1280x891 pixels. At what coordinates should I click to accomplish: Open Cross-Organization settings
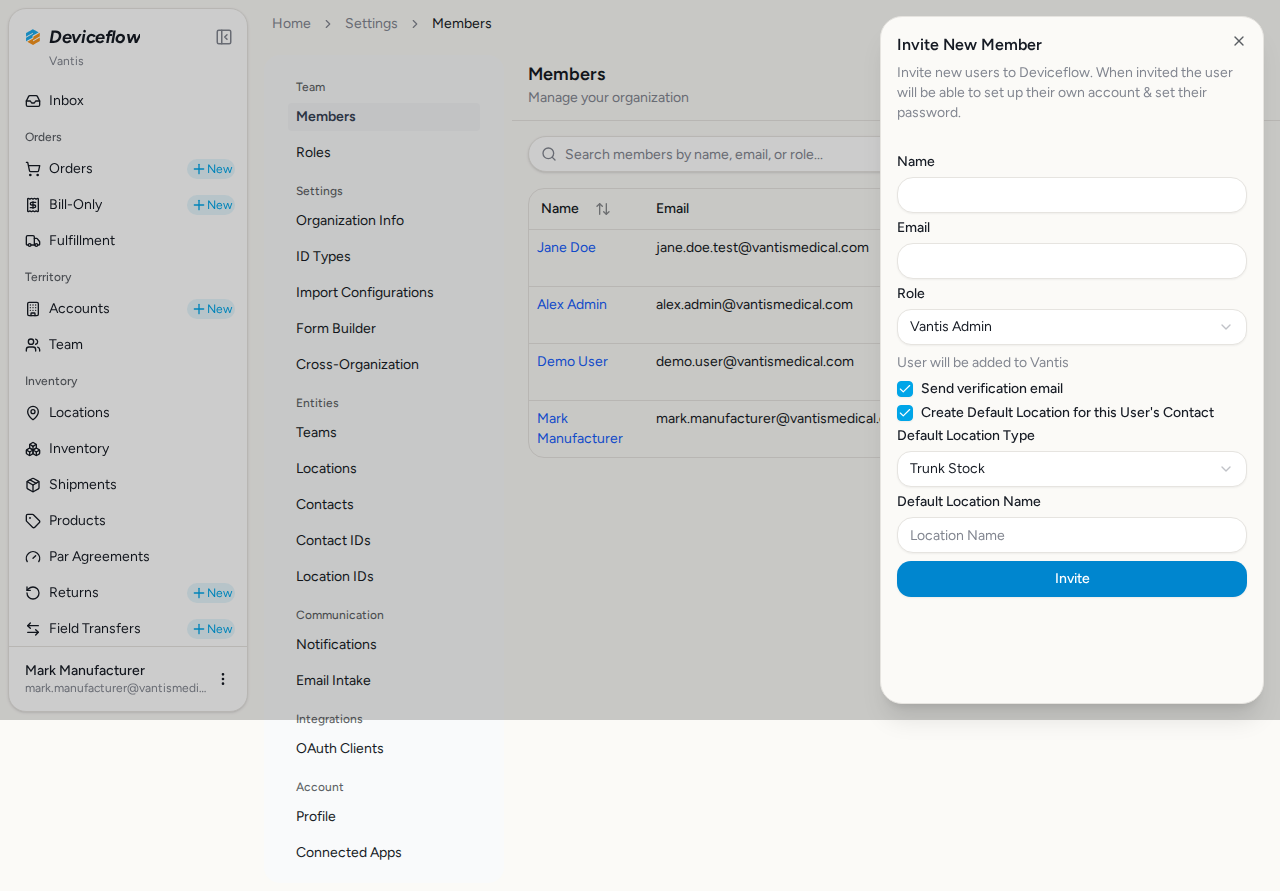click(x=384, y=365)
